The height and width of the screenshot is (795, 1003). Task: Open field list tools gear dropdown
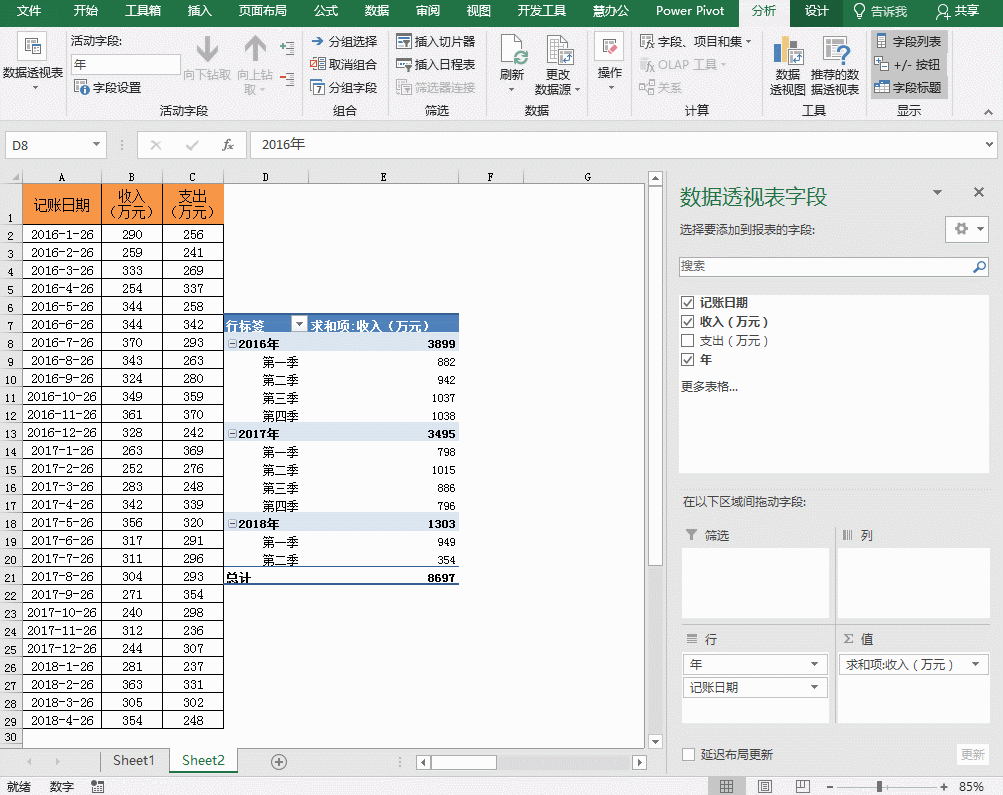click(967, 229)
